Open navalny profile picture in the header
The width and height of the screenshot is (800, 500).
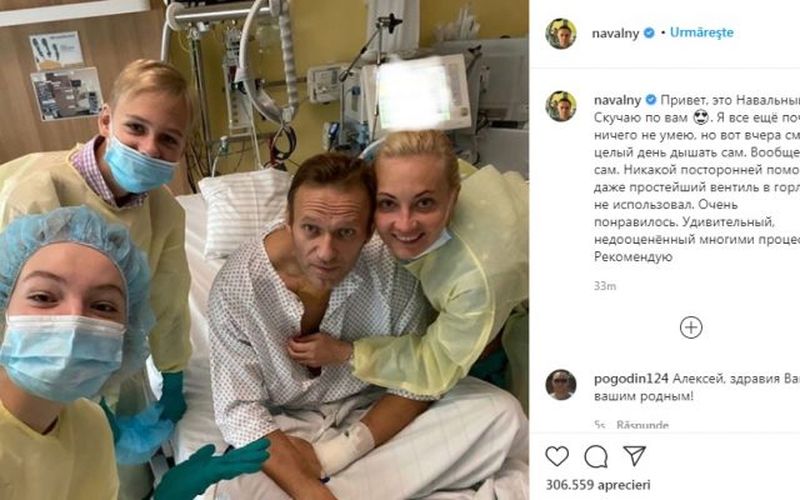[561, 34]
